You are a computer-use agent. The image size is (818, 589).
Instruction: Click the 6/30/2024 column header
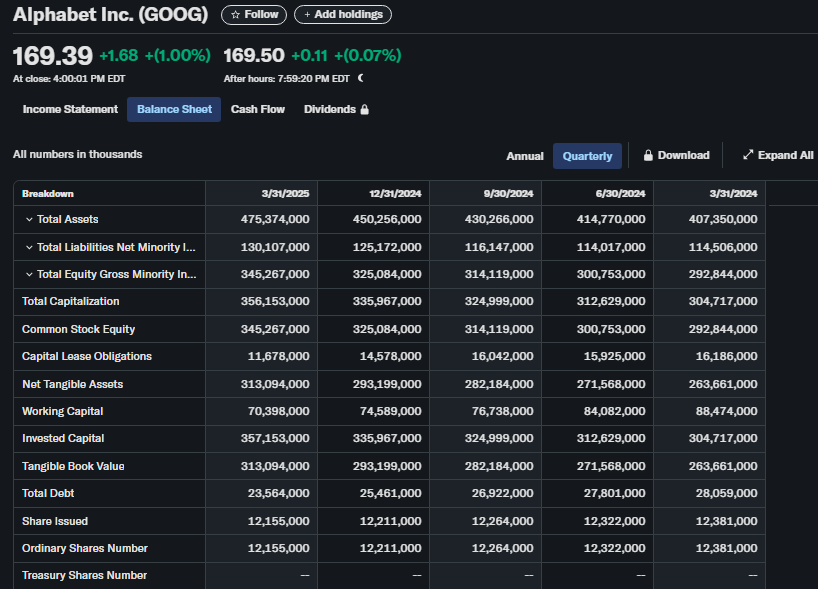pyautogui.click(x=620, y=194)
